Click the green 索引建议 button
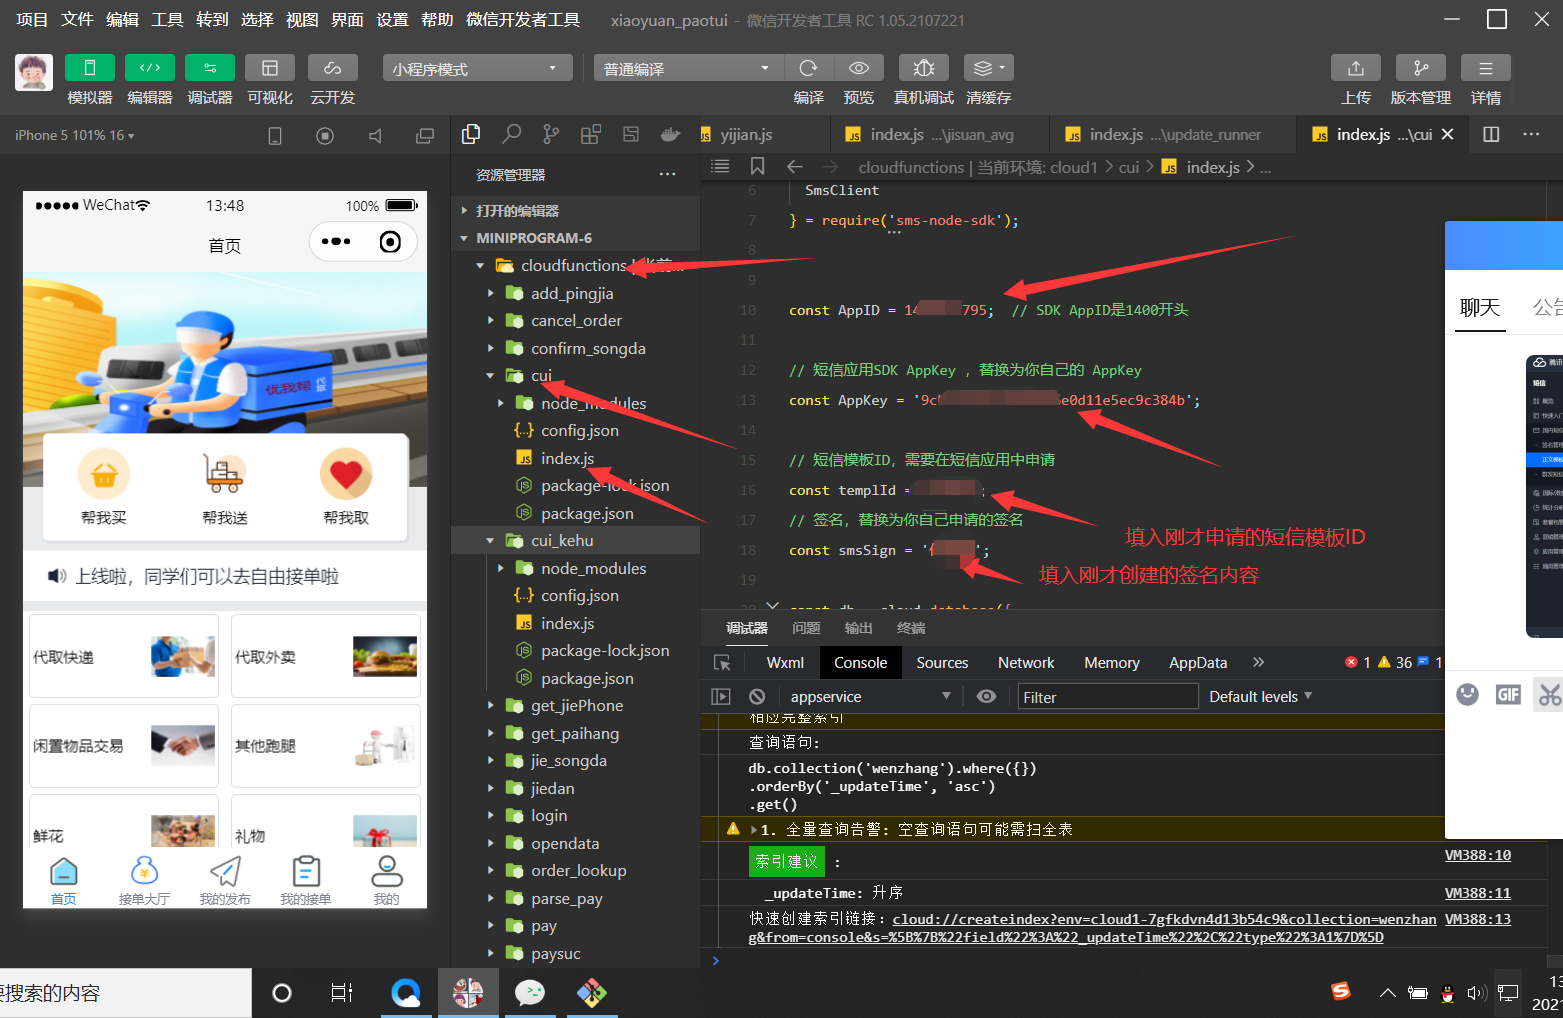Screen dimensions: 1563x1018 click(786, 861)
